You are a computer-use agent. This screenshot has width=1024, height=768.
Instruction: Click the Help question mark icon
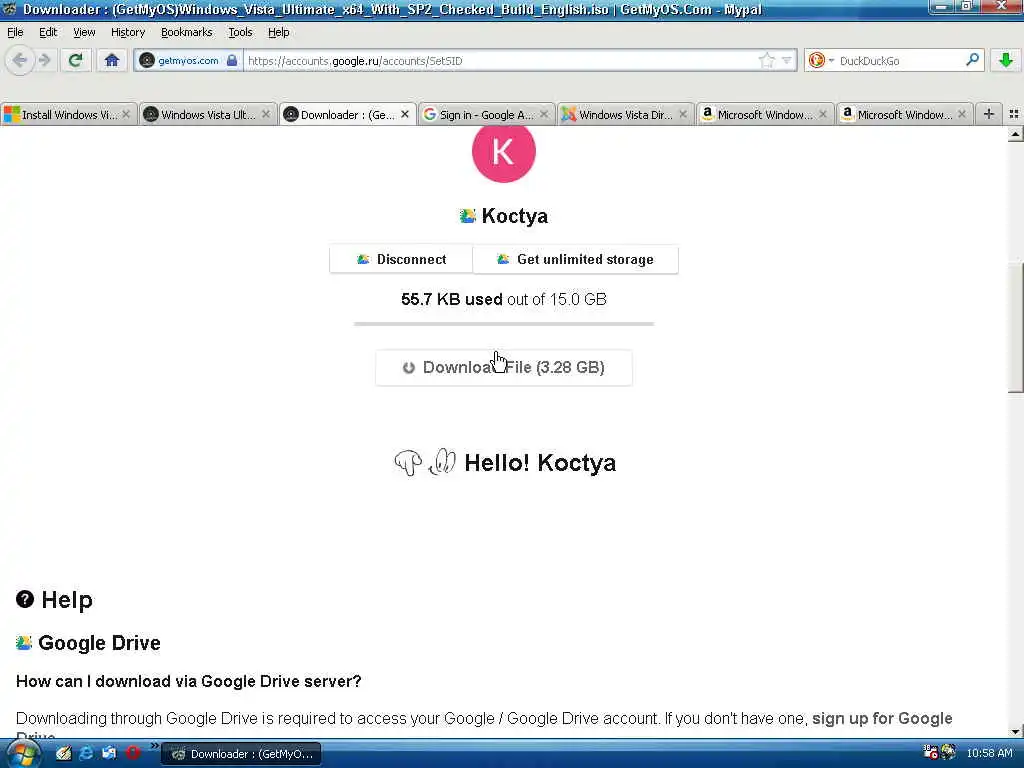click(25, 599)
